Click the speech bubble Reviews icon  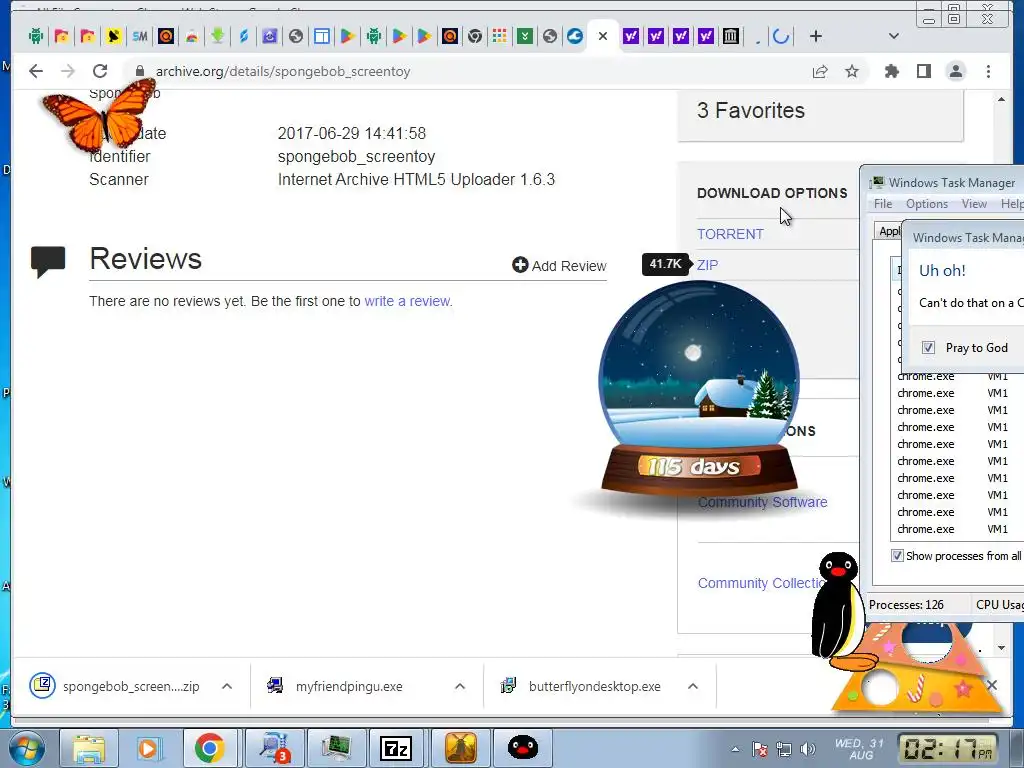[x=48, y=262]
